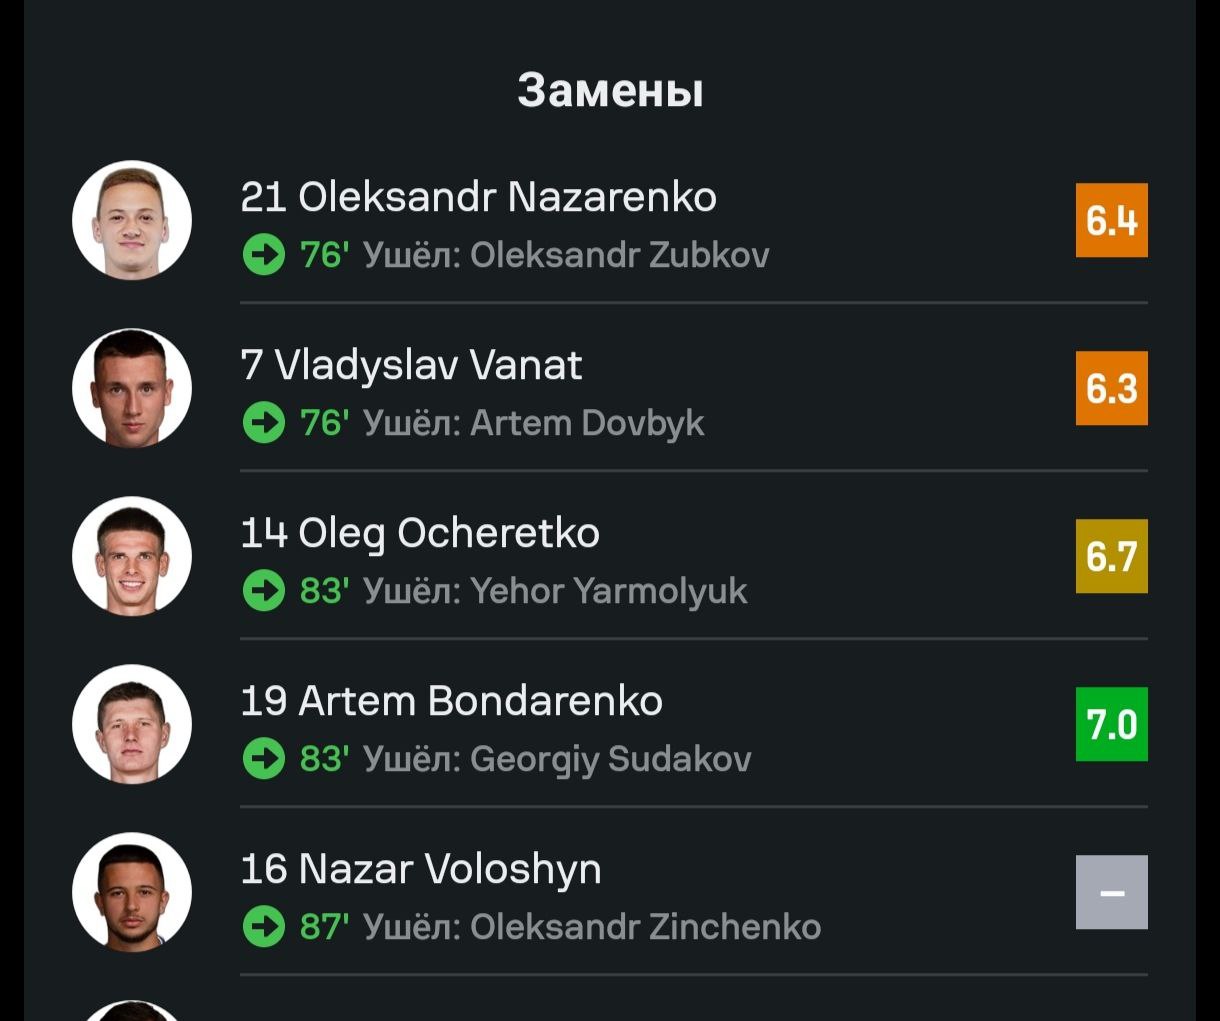The width and height of the screenshot is (1220, 1021).
Task: Click the 19 Artem Bondarenko name
Action: pos(451,701)
